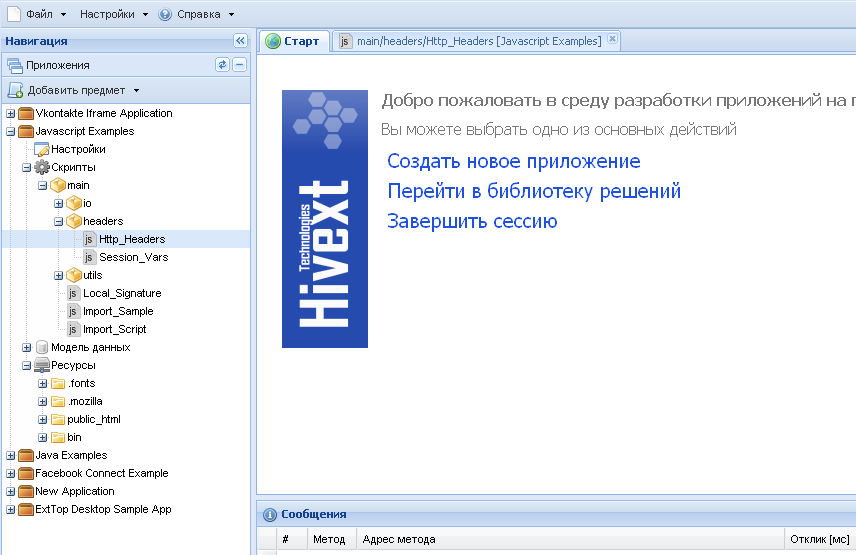Click the Скрипты gear icon

pyautogui.click(x=41, y=167)
